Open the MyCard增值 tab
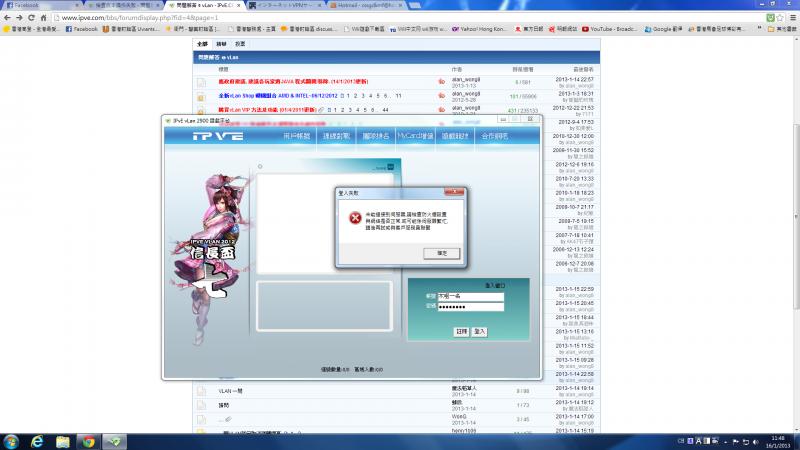Image resolution: width=800 pixels, height=450 pixels. 415,134
